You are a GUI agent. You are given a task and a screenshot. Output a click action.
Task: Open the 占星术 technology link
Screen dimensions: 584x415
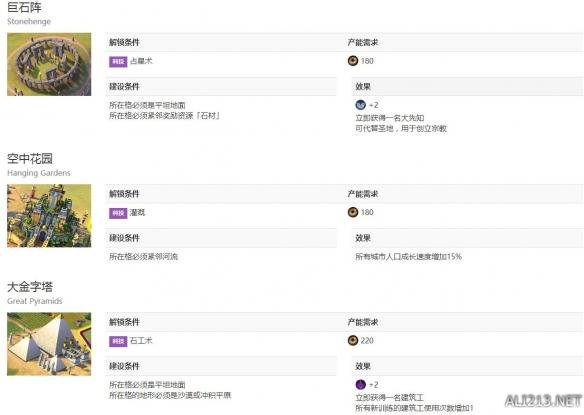coord(141,61)
